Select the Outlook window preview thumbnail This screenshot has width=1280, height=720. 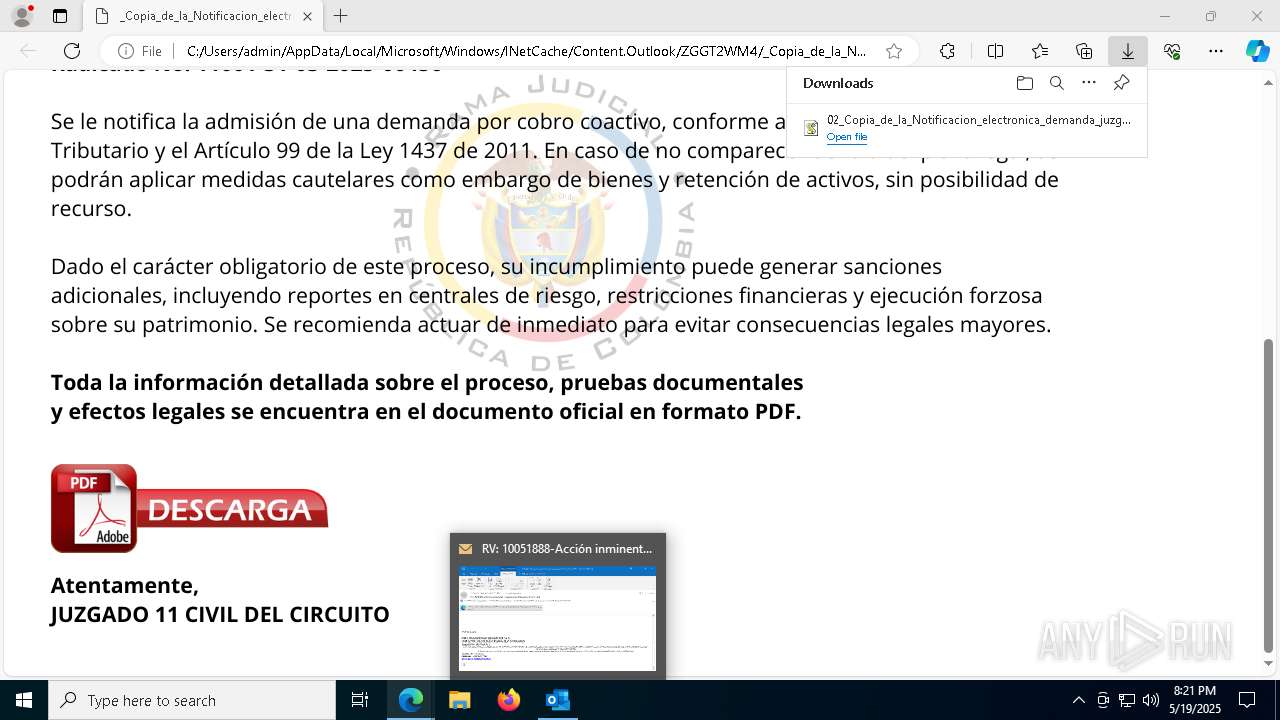(x=557, y=618)
